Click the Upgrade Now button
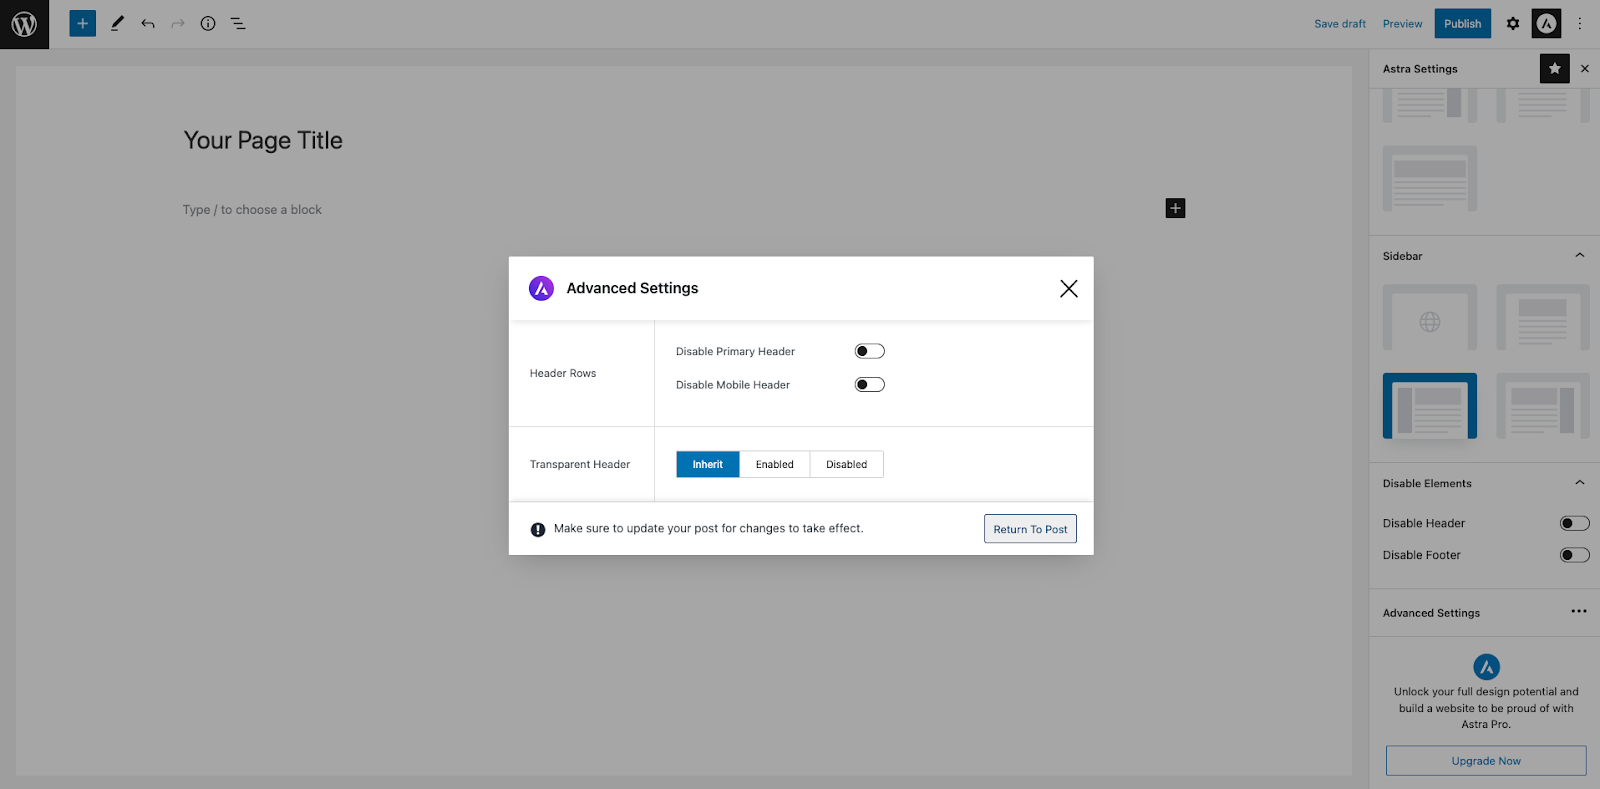Viewport: 1600px width, 789px height. click(x=1486, y=761)
